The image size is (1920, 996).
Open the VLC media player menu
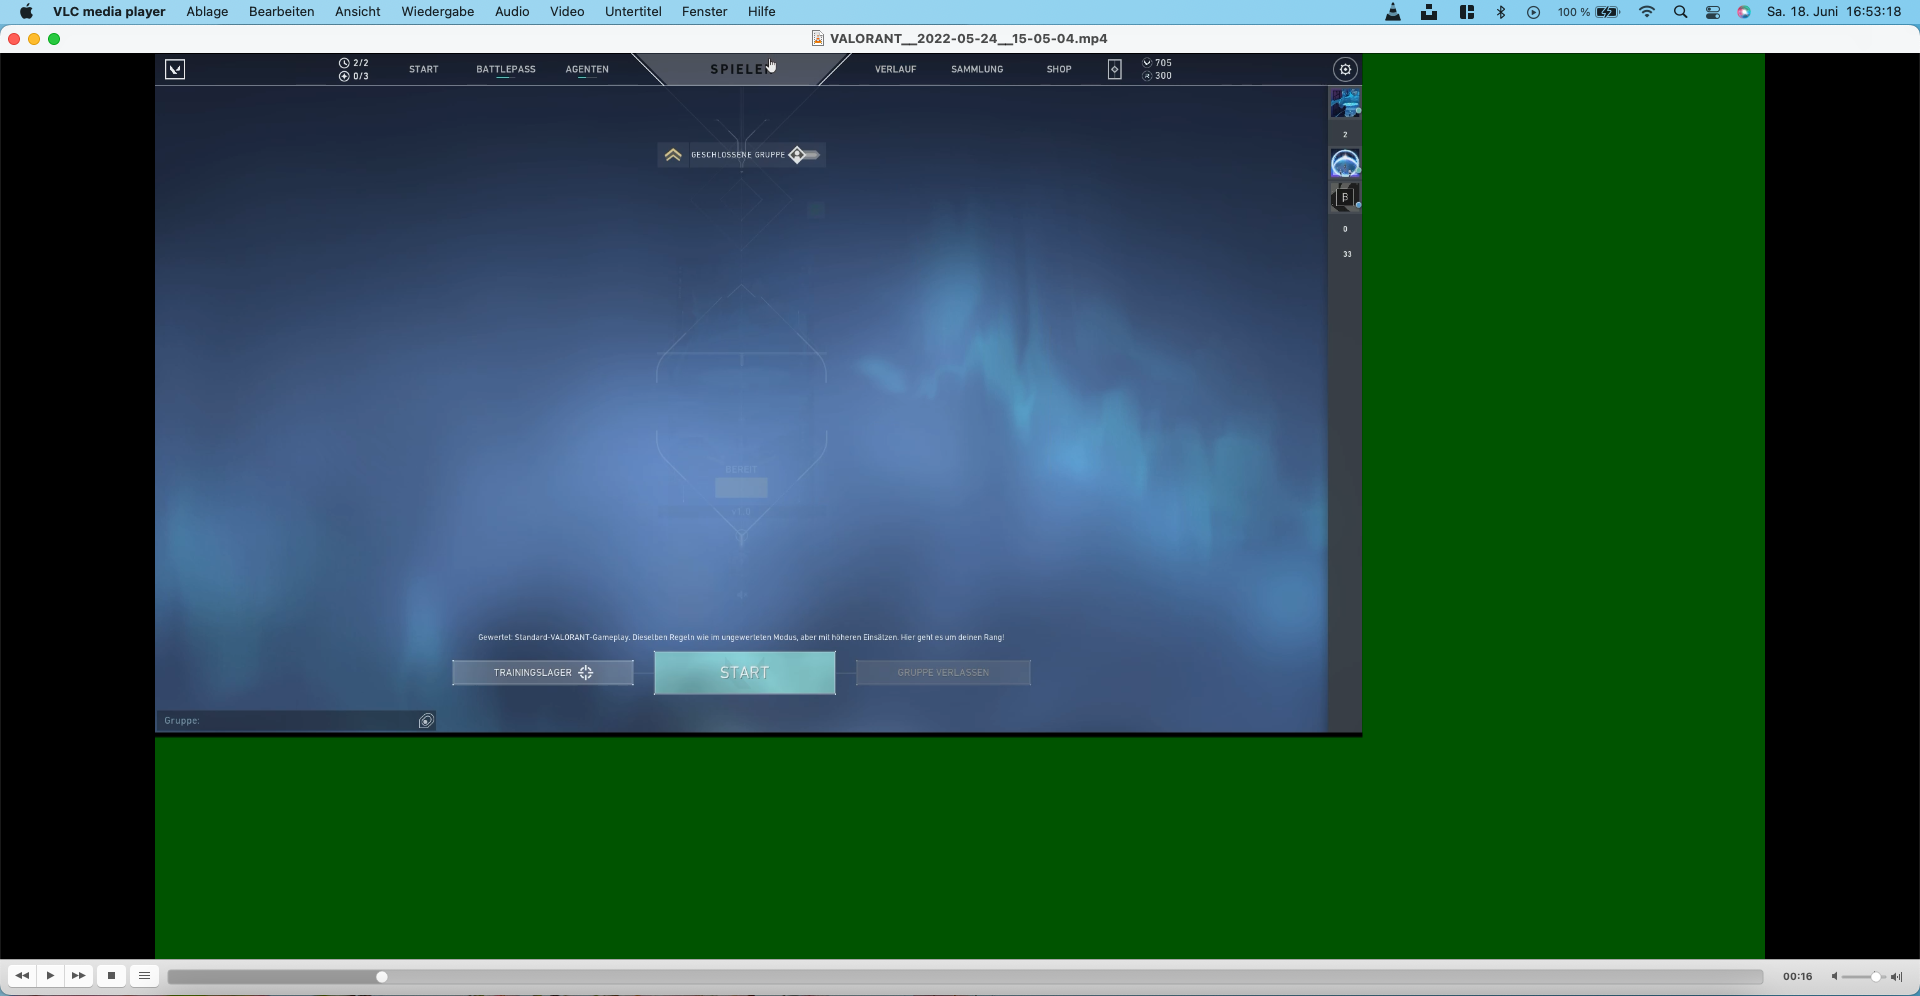[109, 12]
